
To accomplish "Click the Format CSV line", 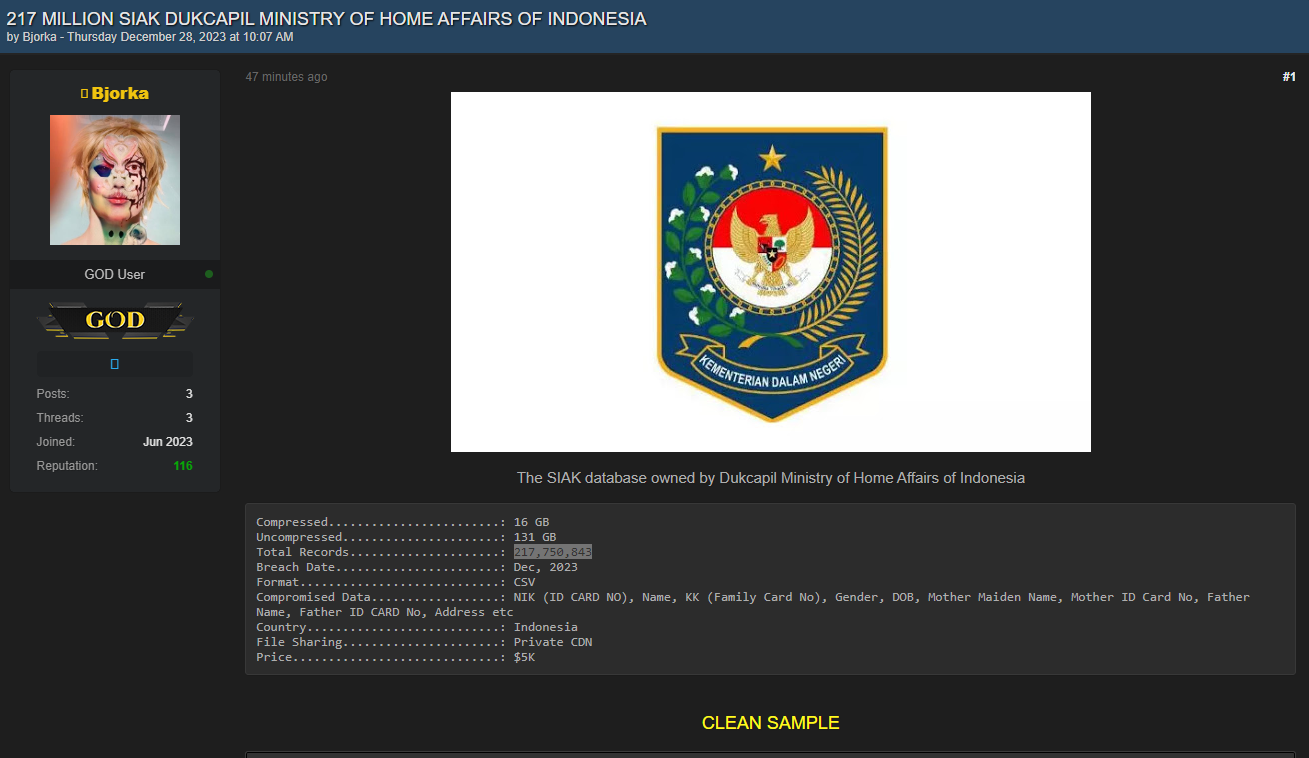I will tap(396, 582).
